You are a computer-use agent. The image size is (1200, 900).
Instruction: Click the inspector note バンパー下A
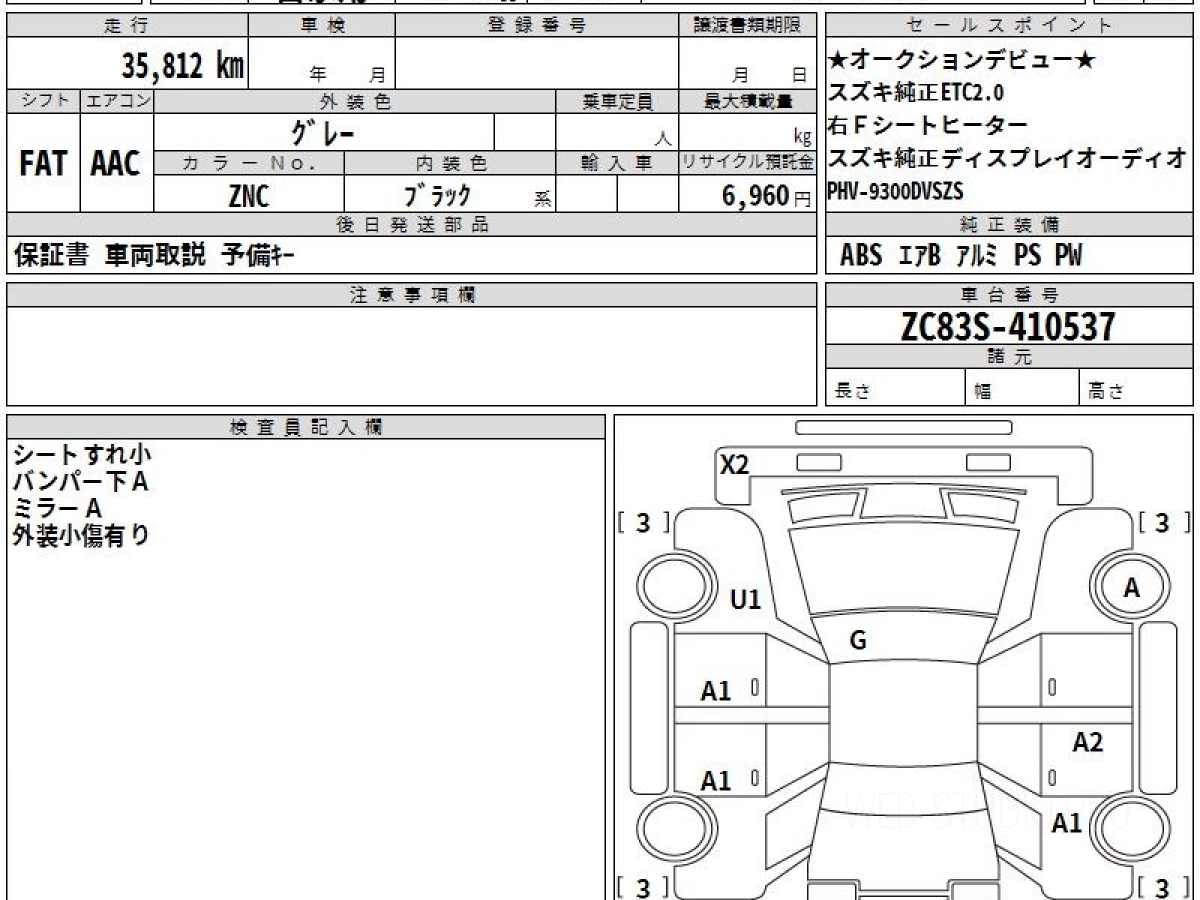pyautogui.click(x=80, y=482)
